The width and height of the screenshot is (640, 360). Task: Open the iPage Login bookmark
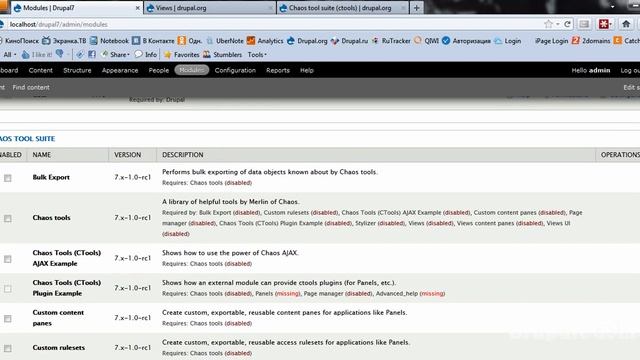[551, 41]
